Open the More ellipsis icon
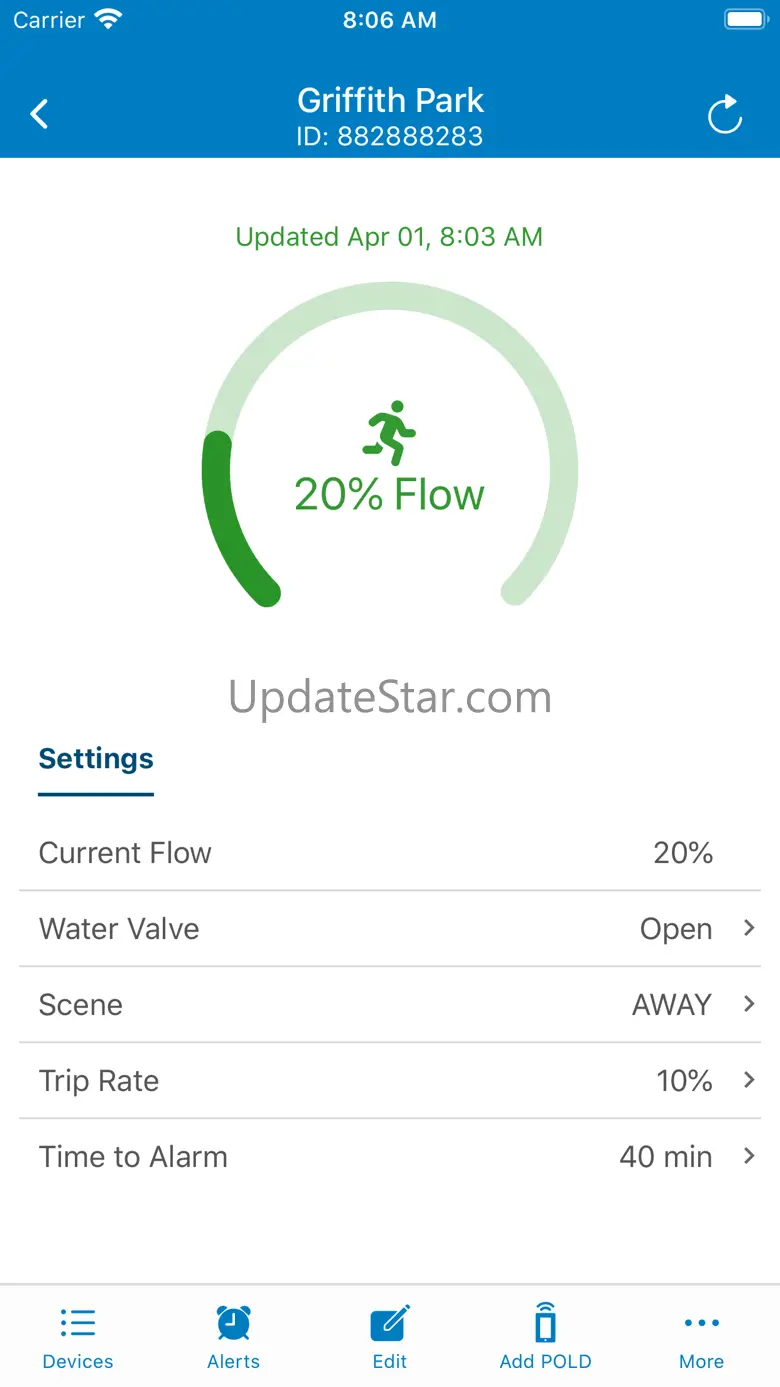Screen dimensions: 780x1387 coord(701,1323)
